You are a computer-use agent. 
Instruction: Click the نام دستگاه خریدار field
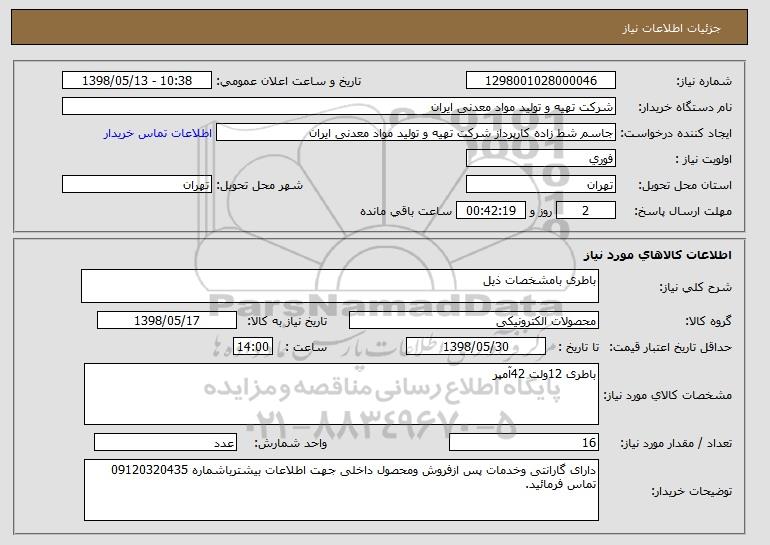click(339, 107)
